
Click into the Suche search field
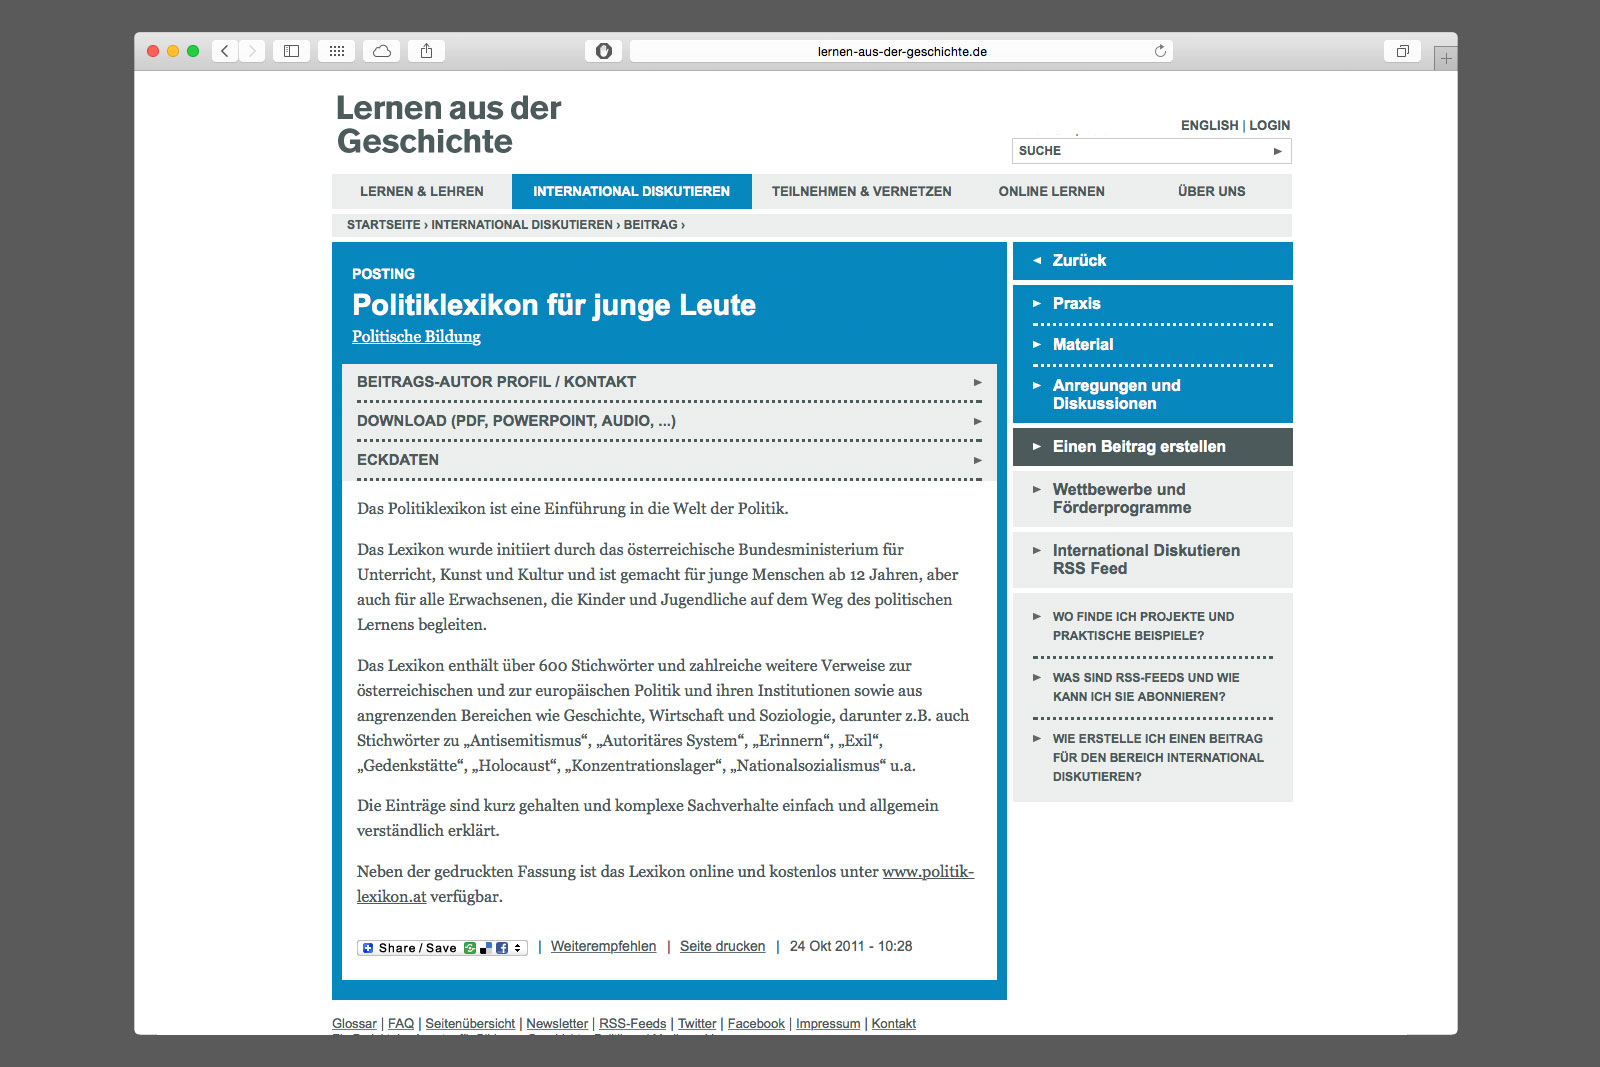(x=1140, y=151)
